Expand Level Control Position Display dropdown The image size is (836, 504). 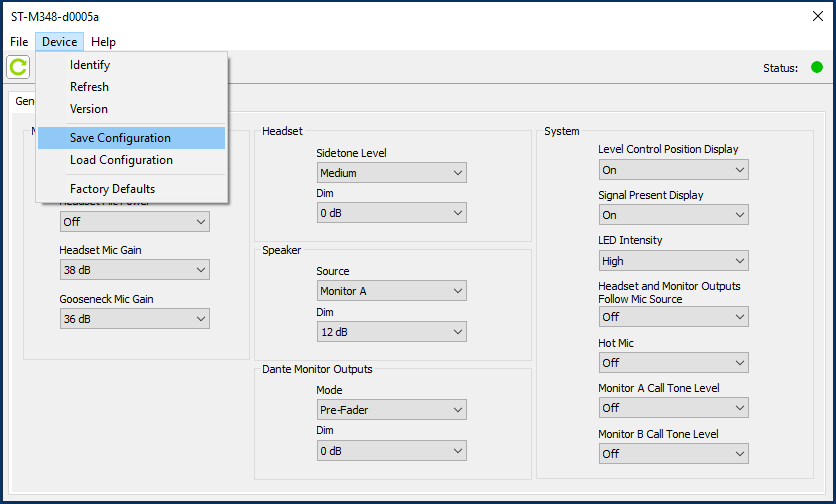pos(673,170)
